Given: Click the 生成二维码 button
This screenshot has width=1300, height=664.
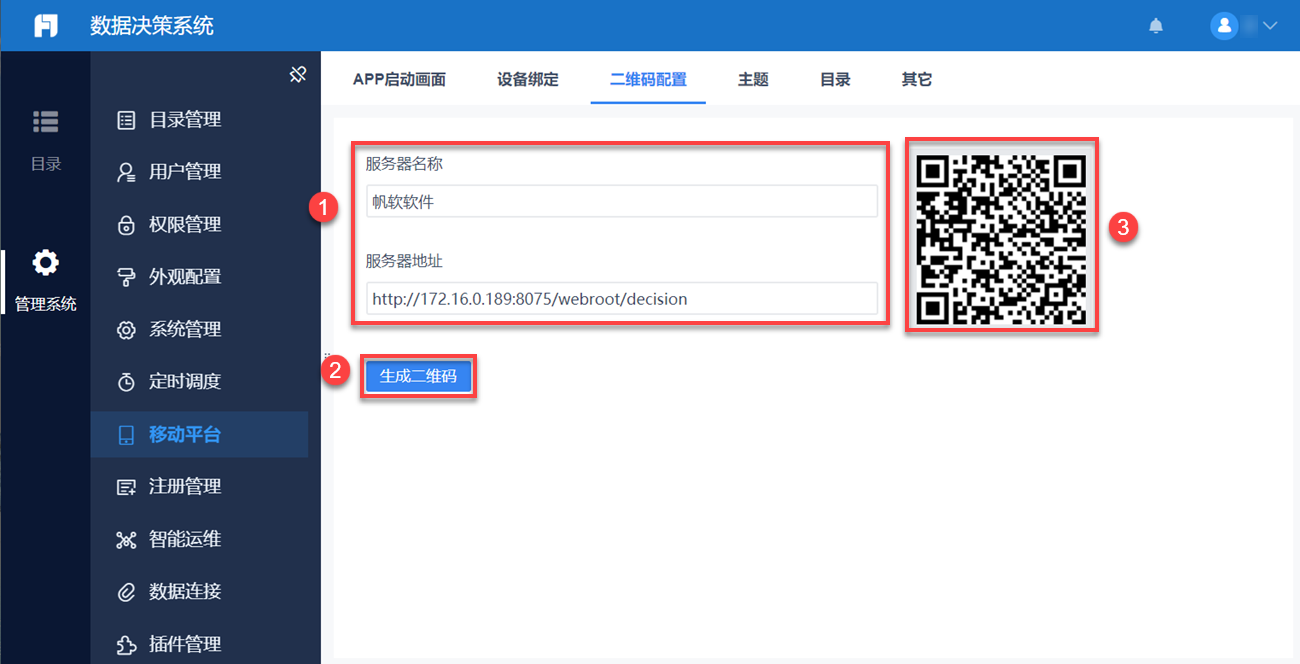Looking at the screenshot, I should (418, 376).
